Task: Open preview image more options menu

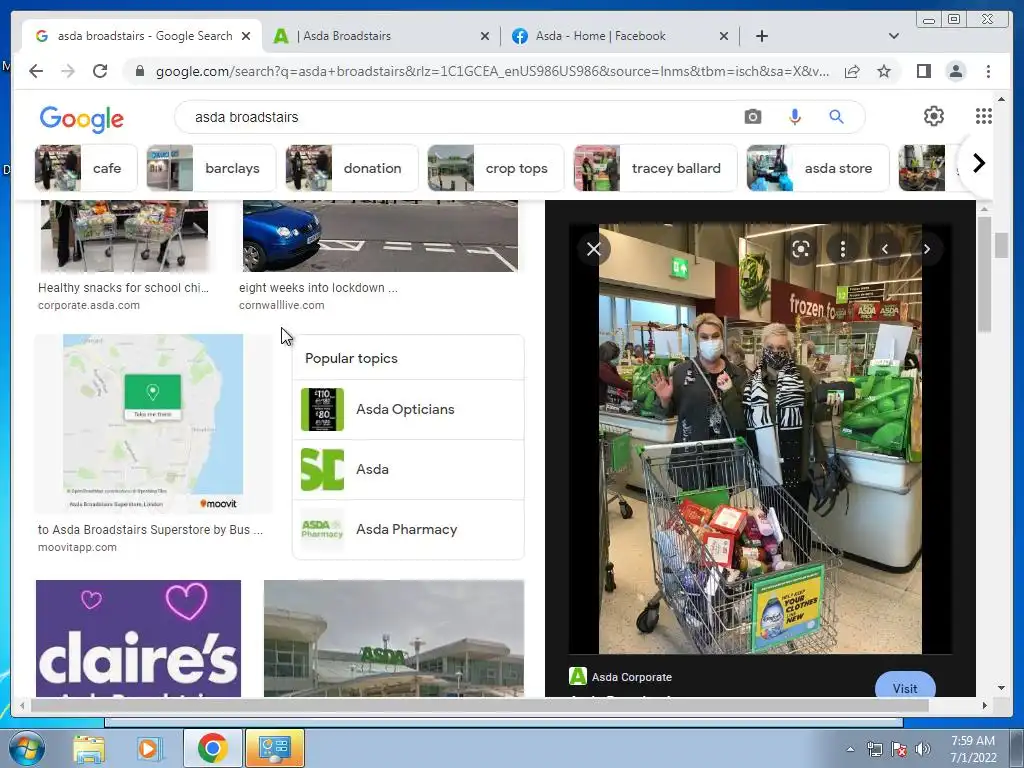Action: tap(842, 249)
